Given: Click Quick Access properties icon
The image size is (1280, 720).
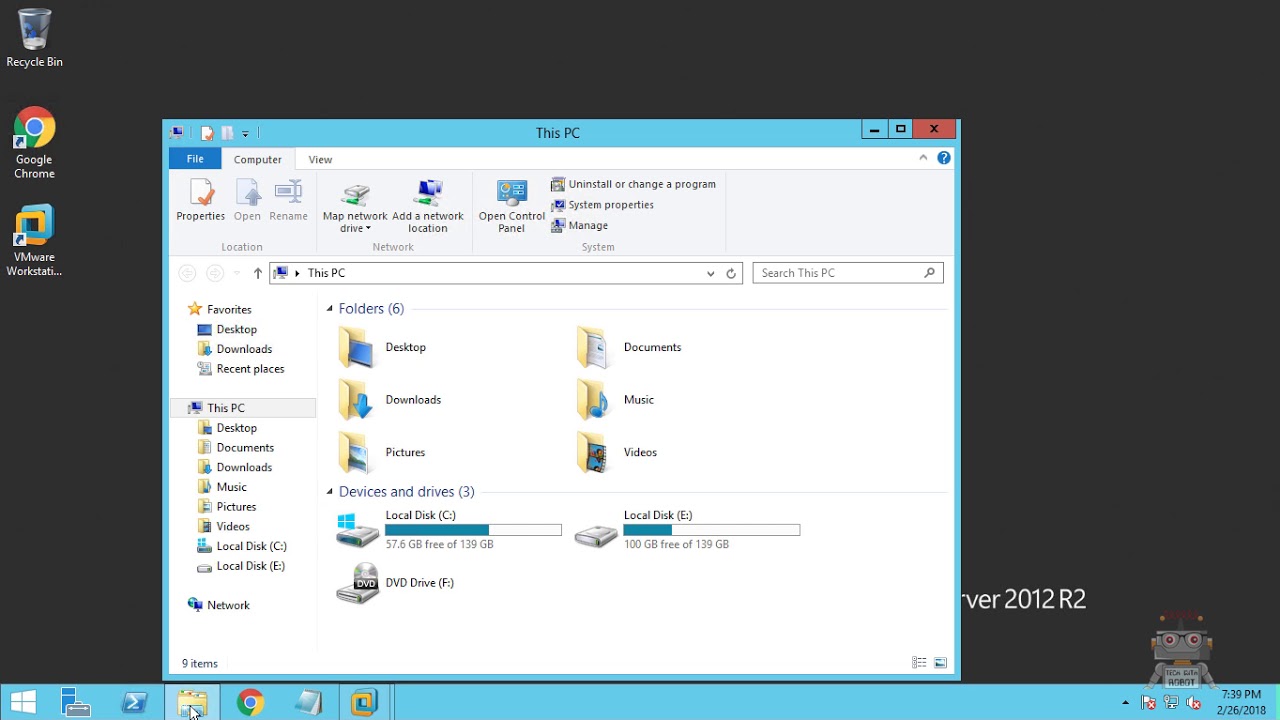Looking at the screenshot, I should 207,133.
